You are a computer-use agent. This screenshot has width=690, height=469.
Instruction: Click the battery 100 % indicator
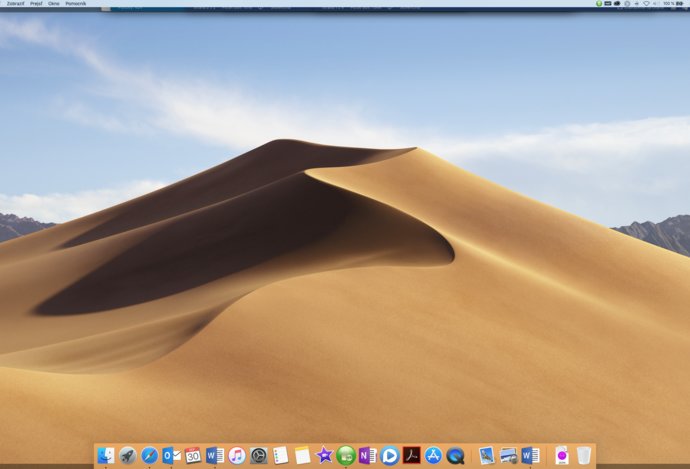(673, 3)
